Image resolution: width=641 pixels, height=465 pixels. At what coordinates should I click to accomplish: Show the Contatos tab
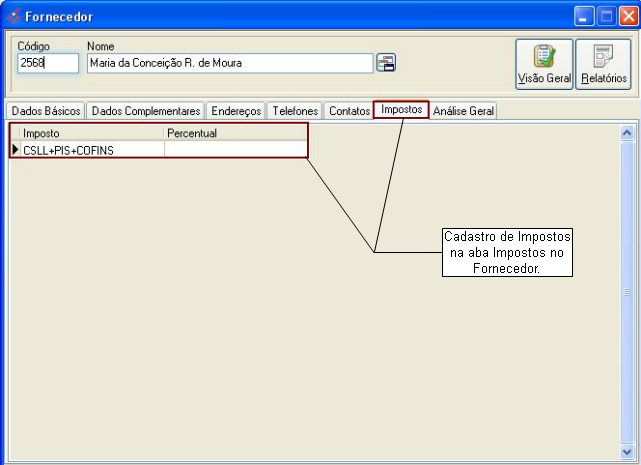pos(349,111)
